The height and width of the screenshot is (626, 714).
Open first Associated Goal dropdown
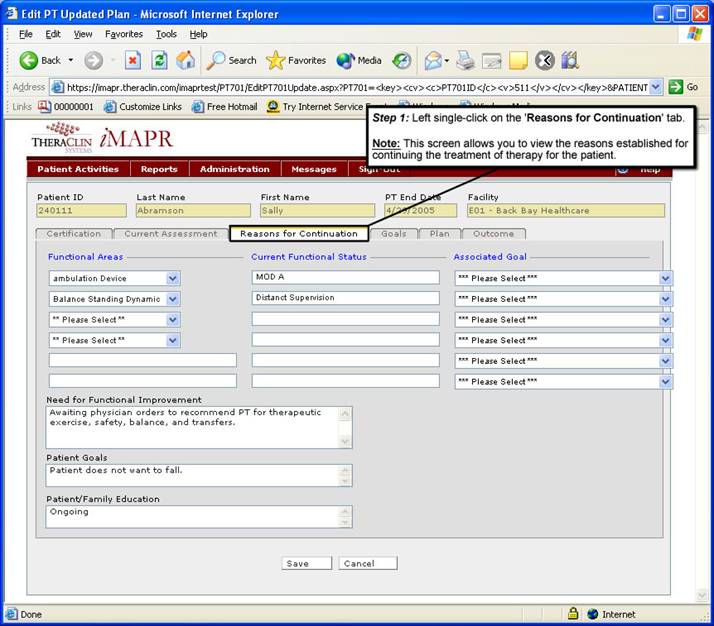point(665,278)
